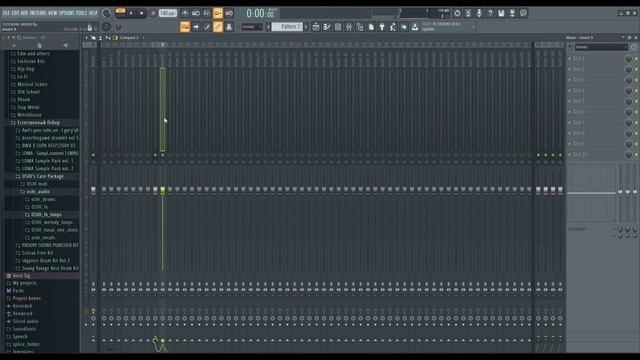640x360 pixels.
Task: Toggle the highlighted overdub/blend recording icon
Action: (218, 13)
